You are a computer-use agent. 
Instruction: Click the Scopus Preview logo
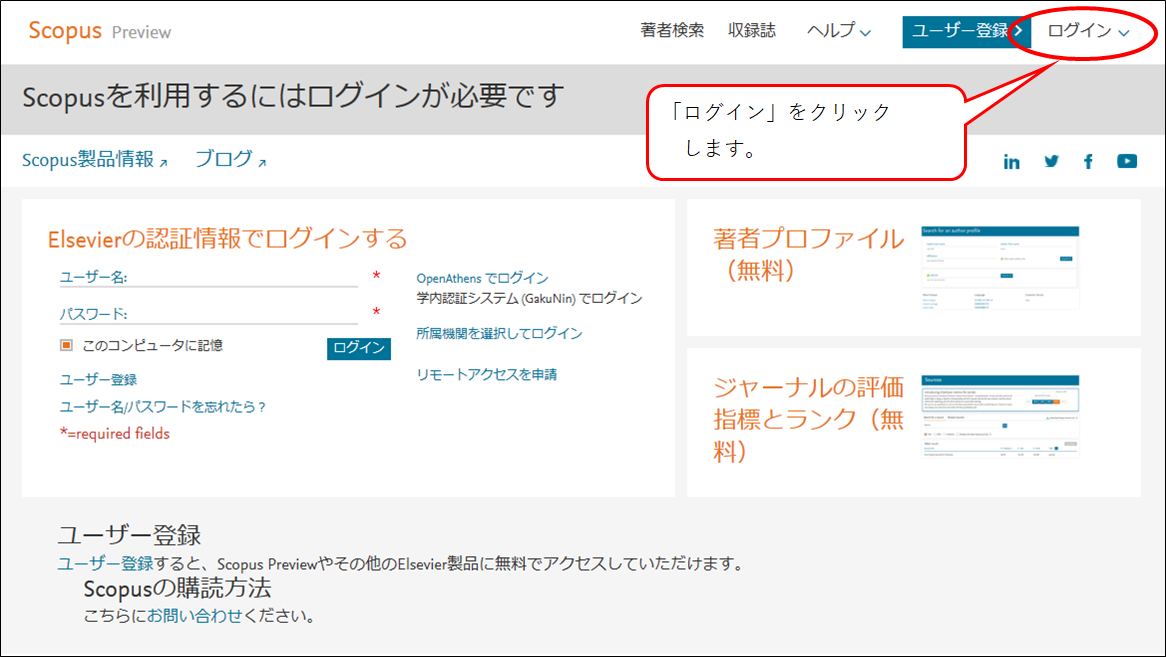point(100,31)
